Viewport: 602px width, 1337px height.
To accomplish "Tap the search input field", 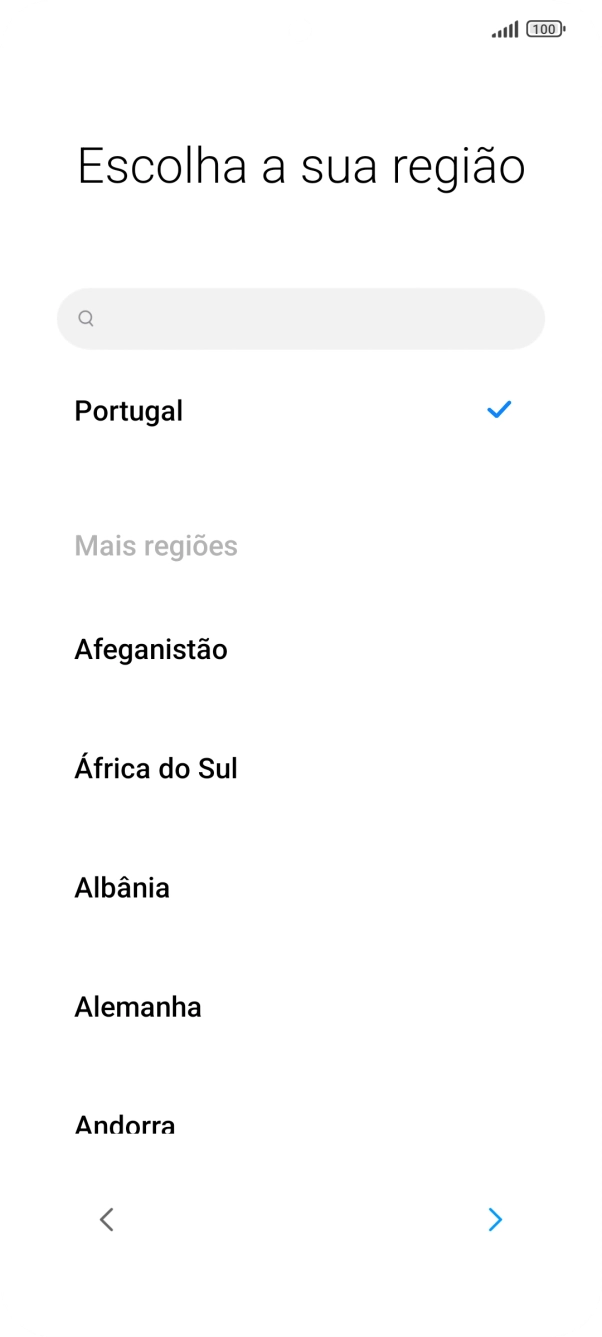I will pyautogui.click(x=300, y=318).
